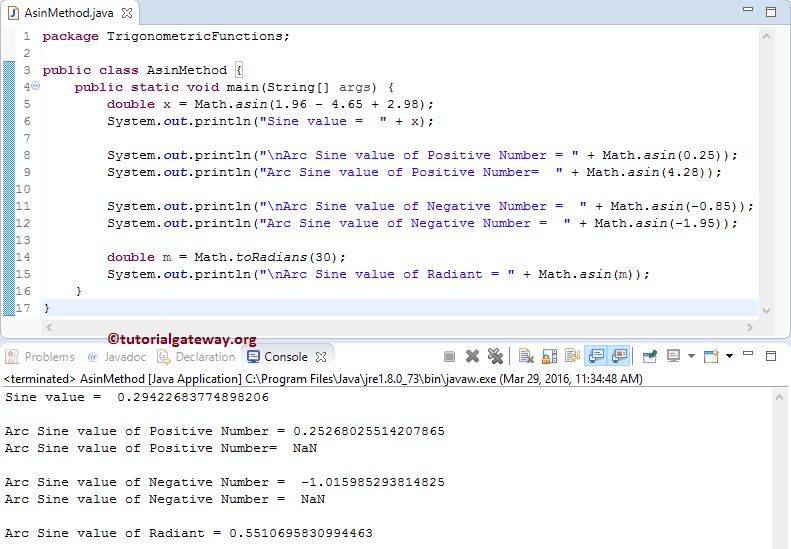The height and width of the screenshot is (549, 791).
Task: Select the AsinMethod.java editor tab
Action: pyautogui.click(x=69, y=13)
